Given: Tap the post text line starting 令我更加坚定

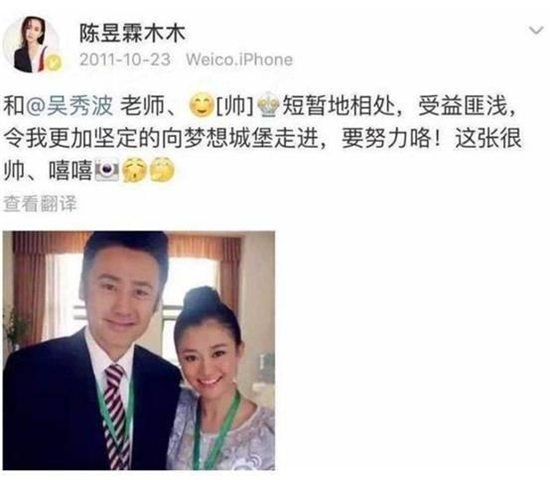Looking at the screenshot, I should pos(262,138).
